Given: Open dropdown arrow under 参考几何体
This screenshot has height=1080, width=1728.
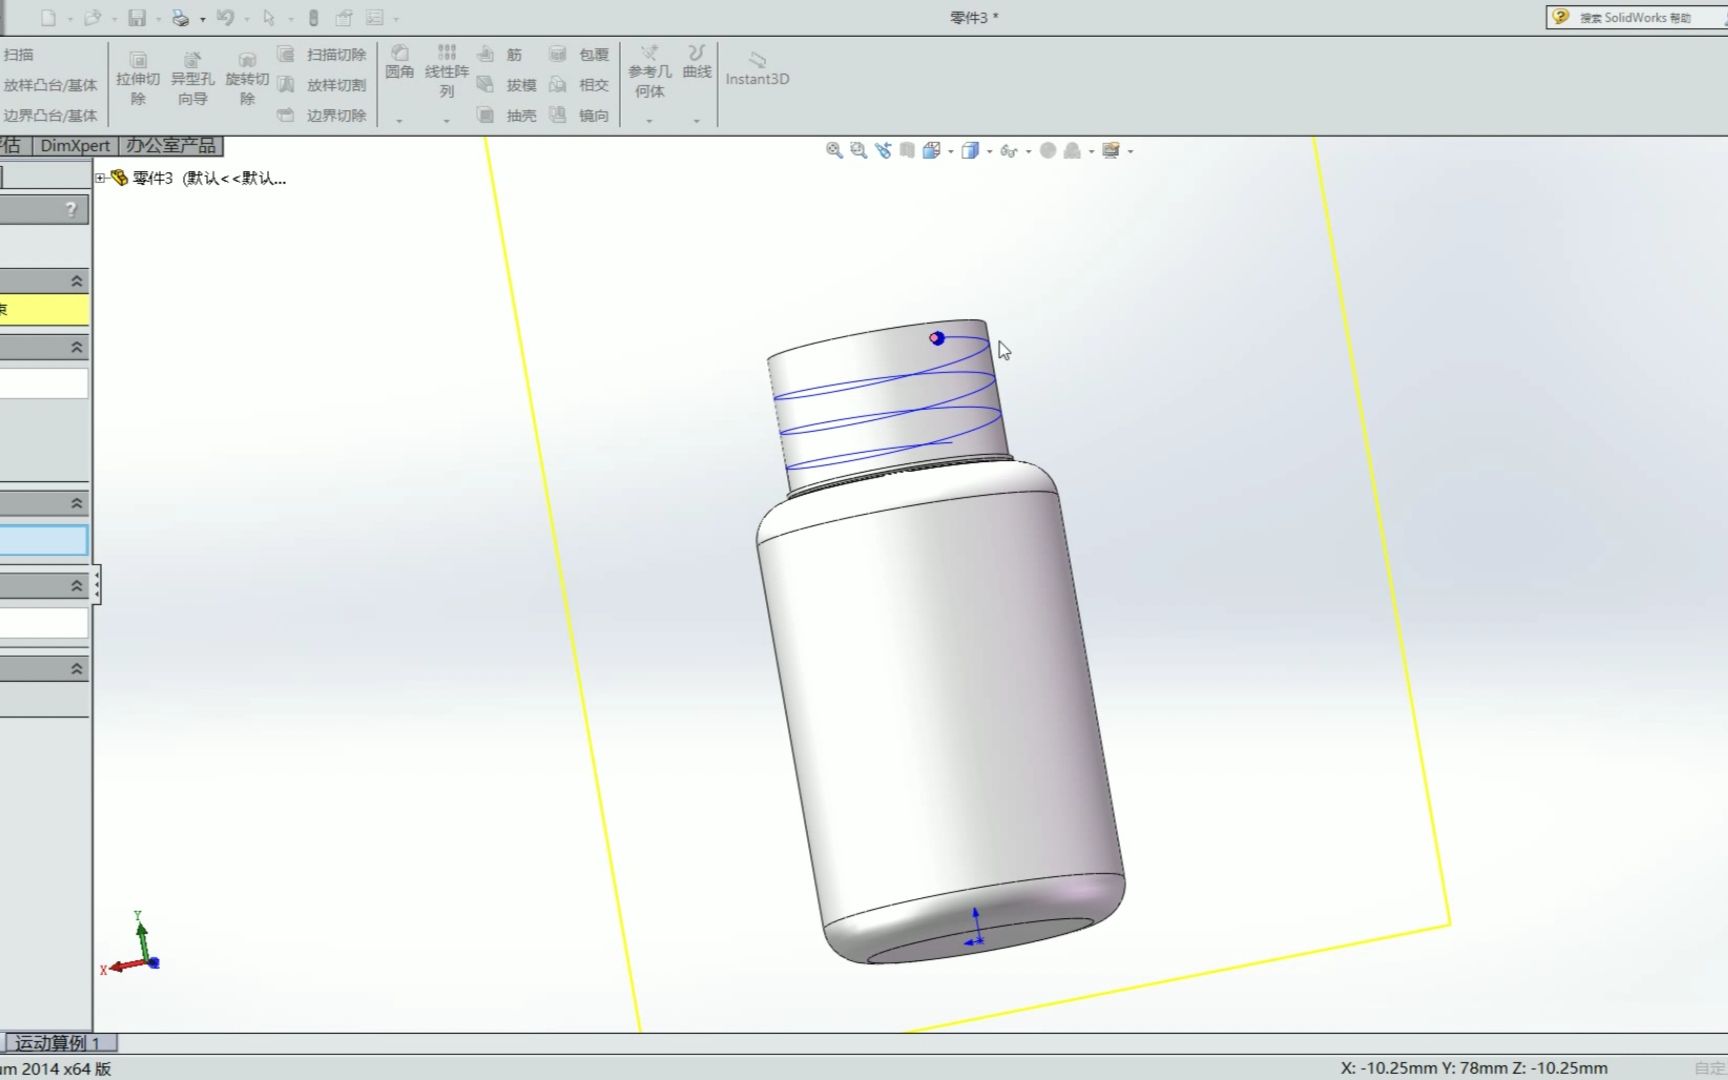Looking at the screenshot, I should pyautogui.click(x=649, y=121).
